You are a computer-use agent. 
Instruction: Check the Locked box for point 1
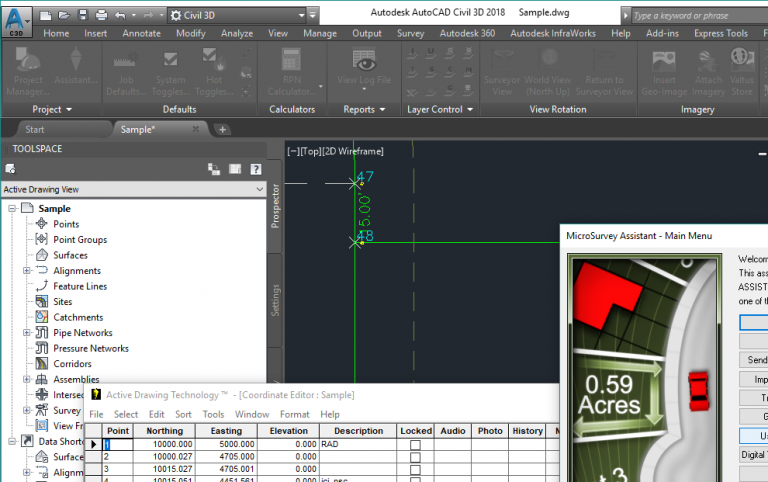click(415, 444)
